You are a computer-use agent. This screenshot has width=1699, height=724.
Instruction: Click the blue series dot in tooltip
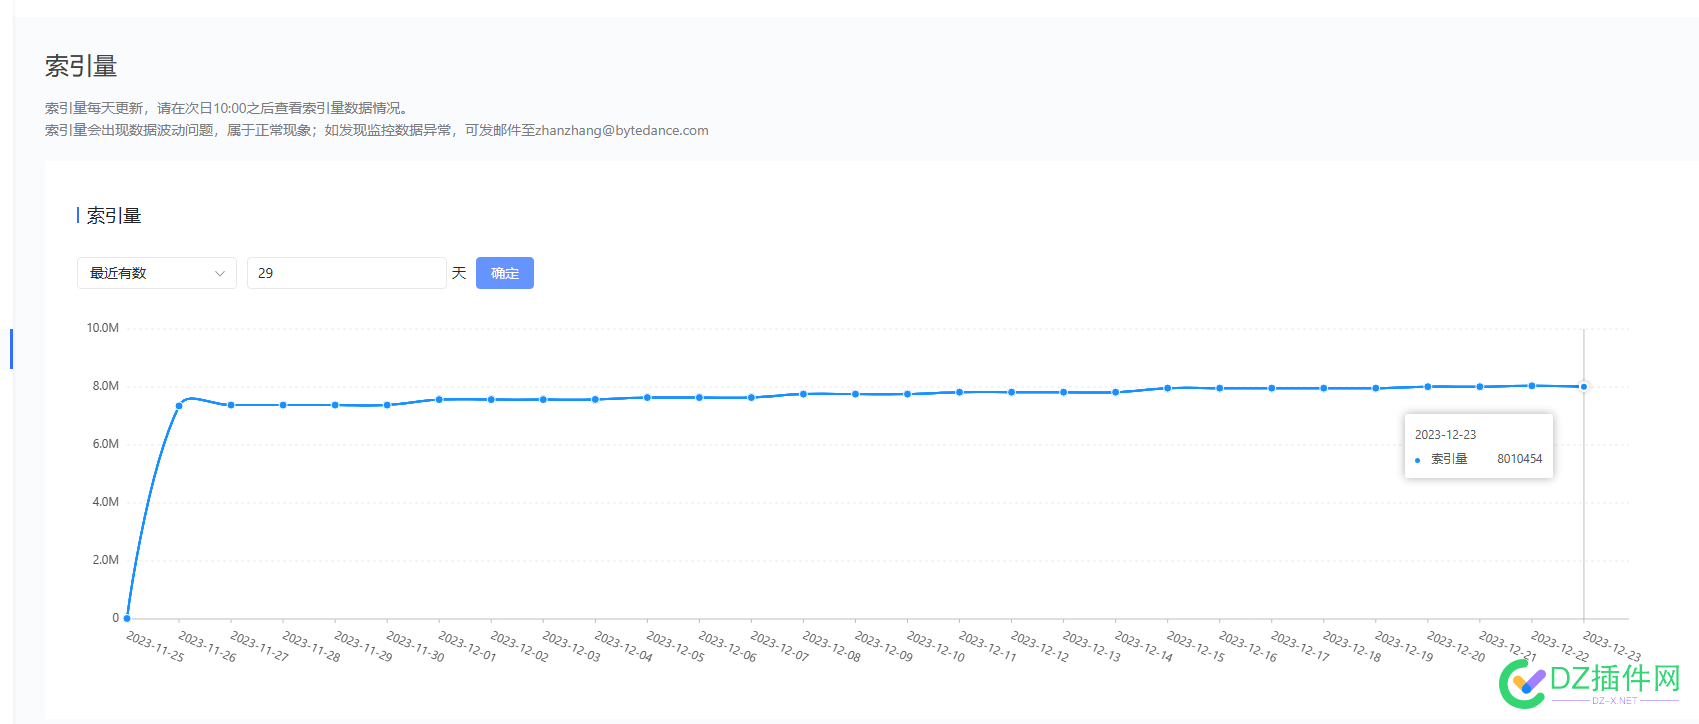tap(1417, 460)
